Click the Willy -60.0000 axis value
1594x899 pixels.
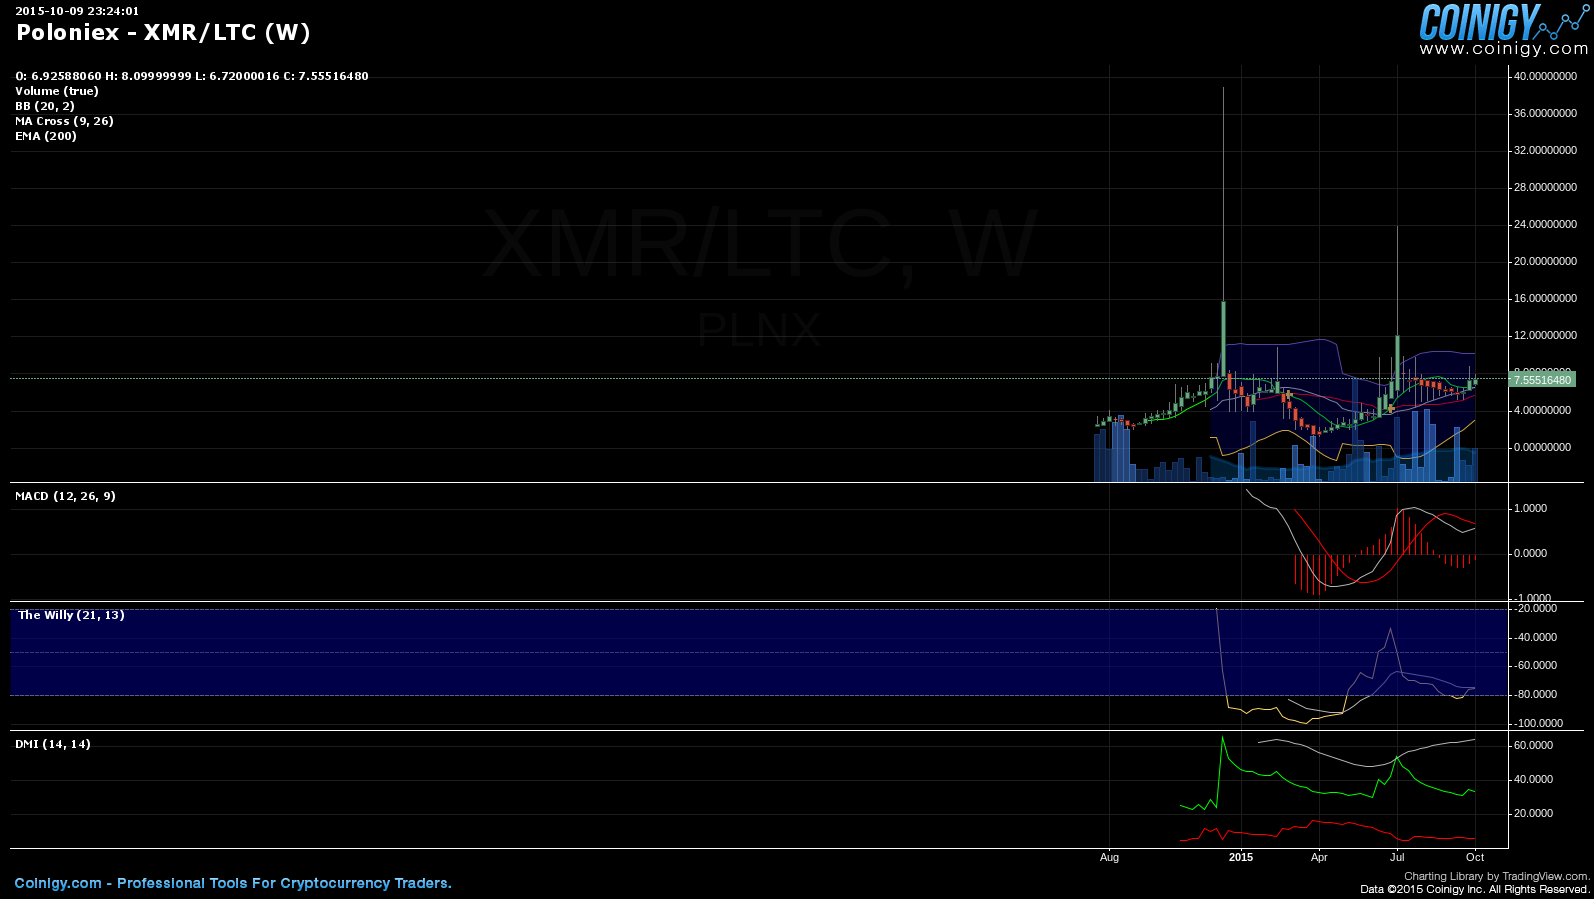[1535, 665]
